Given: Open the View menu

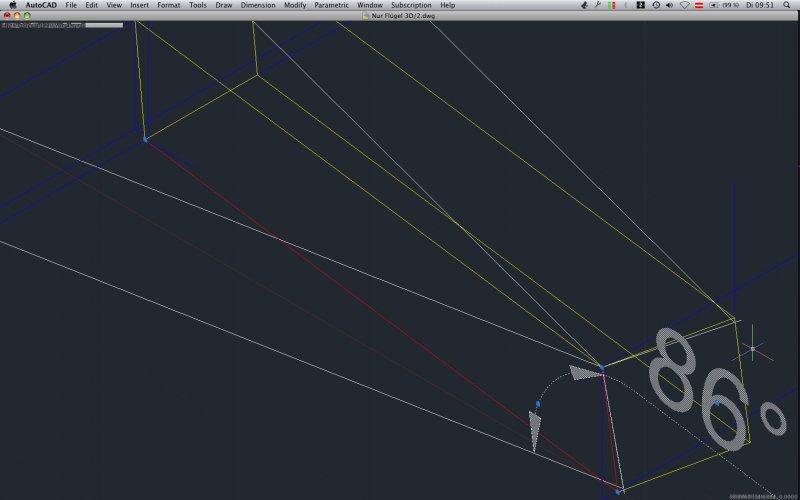Looking at the screenshot, I should (x=114, y=5).
